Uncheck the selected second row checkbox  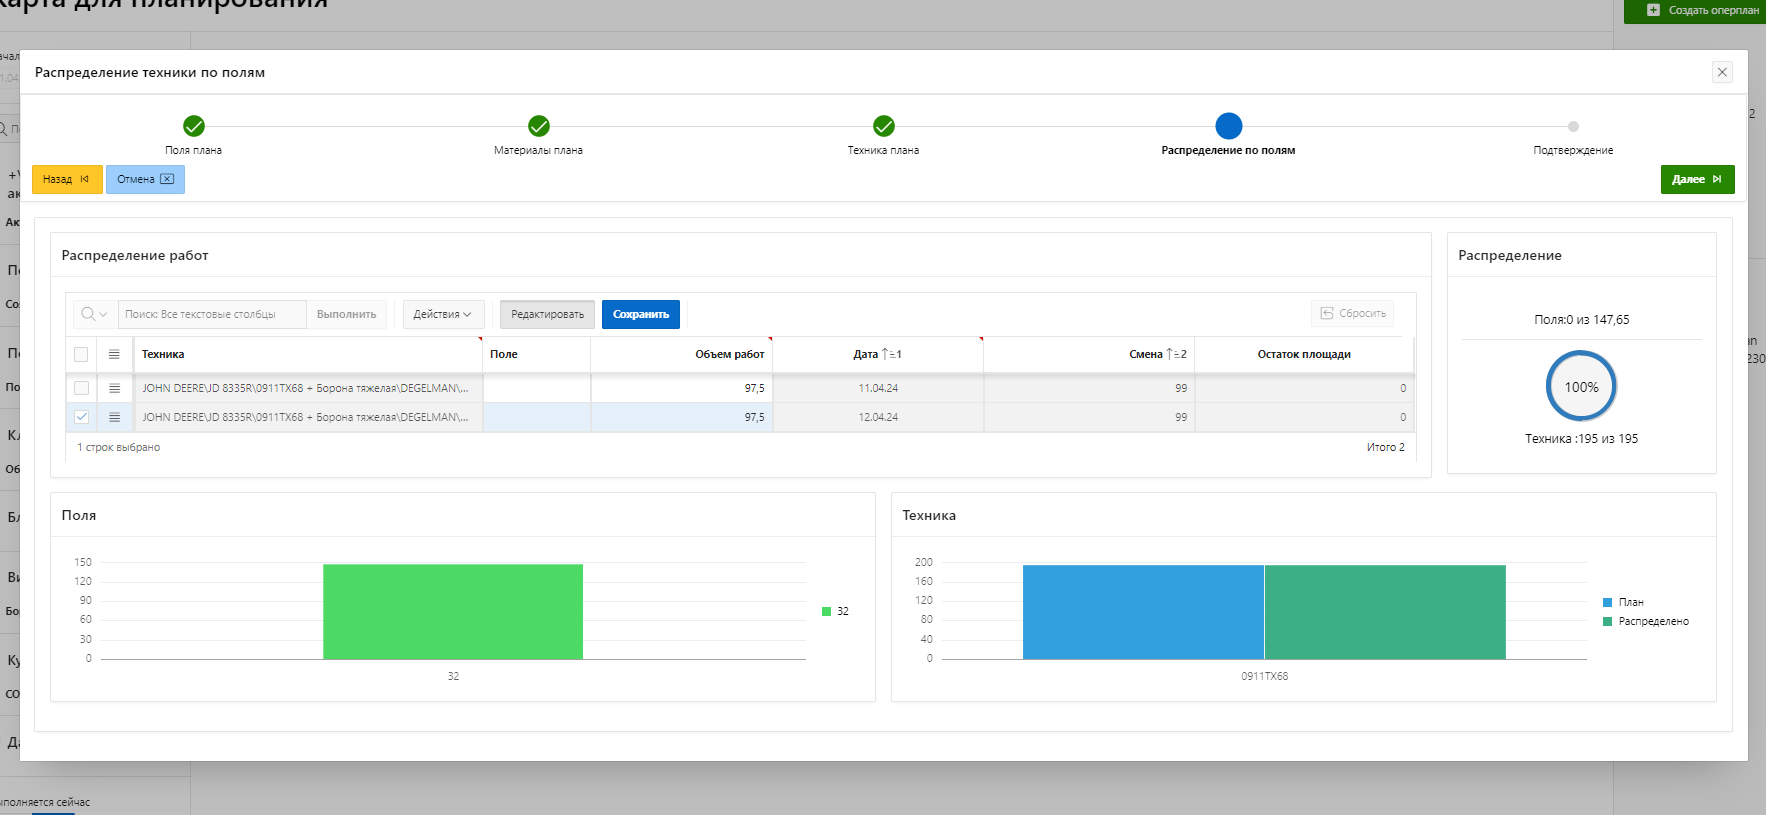pyautogui.click(x=81, y=417)
